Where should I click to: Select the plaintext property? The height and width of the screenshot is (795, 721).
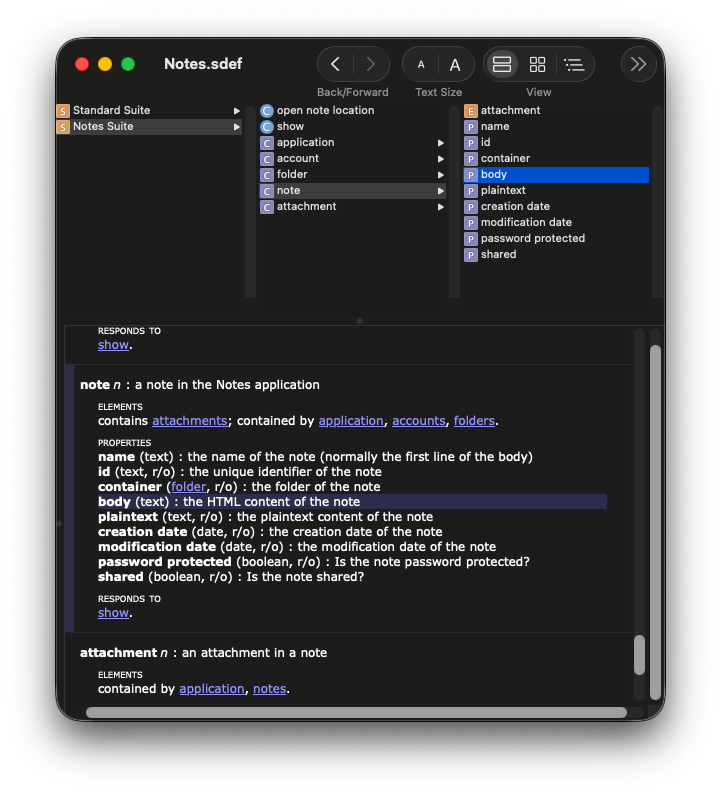tap(556, 191)
